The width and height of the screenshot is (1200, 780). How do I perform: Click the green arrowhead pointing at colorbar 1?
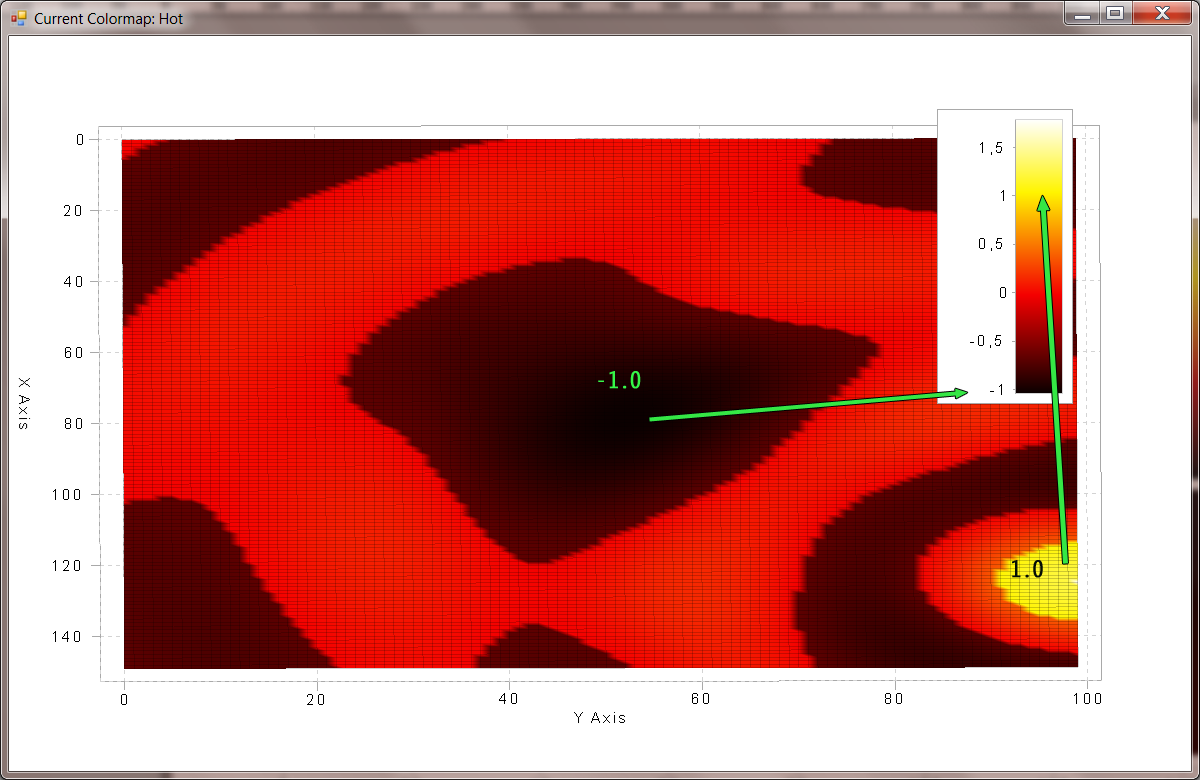[x=1043, y=203]
